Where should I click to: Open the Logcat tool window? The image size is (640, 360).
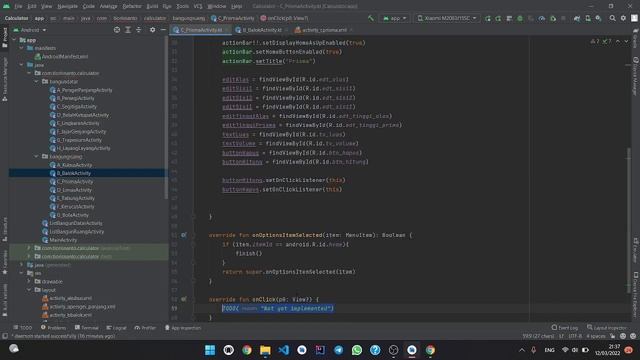click(x=116, y=328)
